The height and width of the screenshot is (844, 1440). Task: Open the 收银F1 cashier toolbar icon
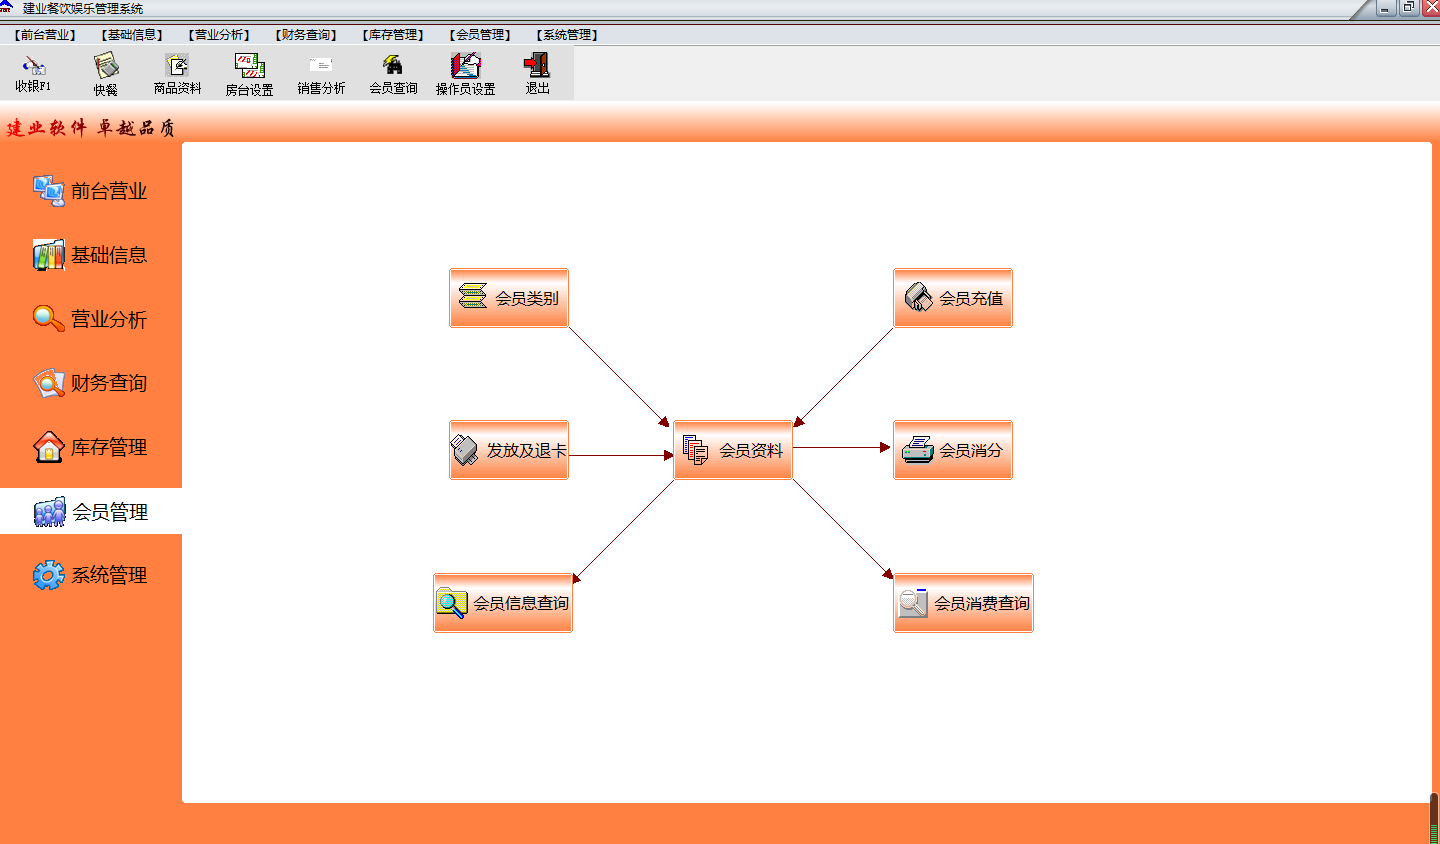point(33,73)
